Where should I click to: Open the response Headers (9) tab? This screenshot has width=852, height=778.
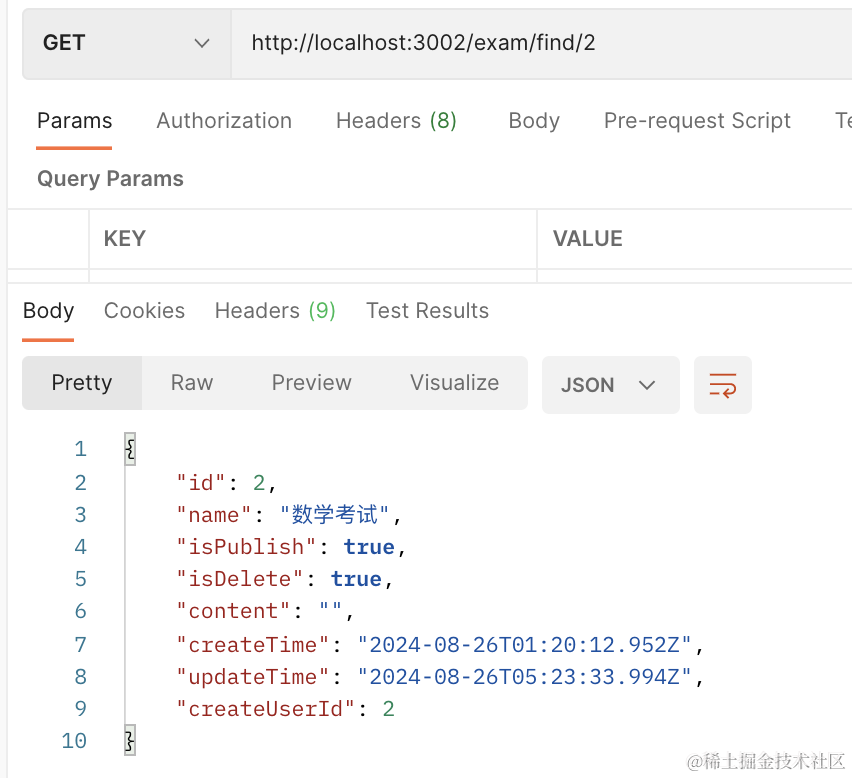coord(275,311)
